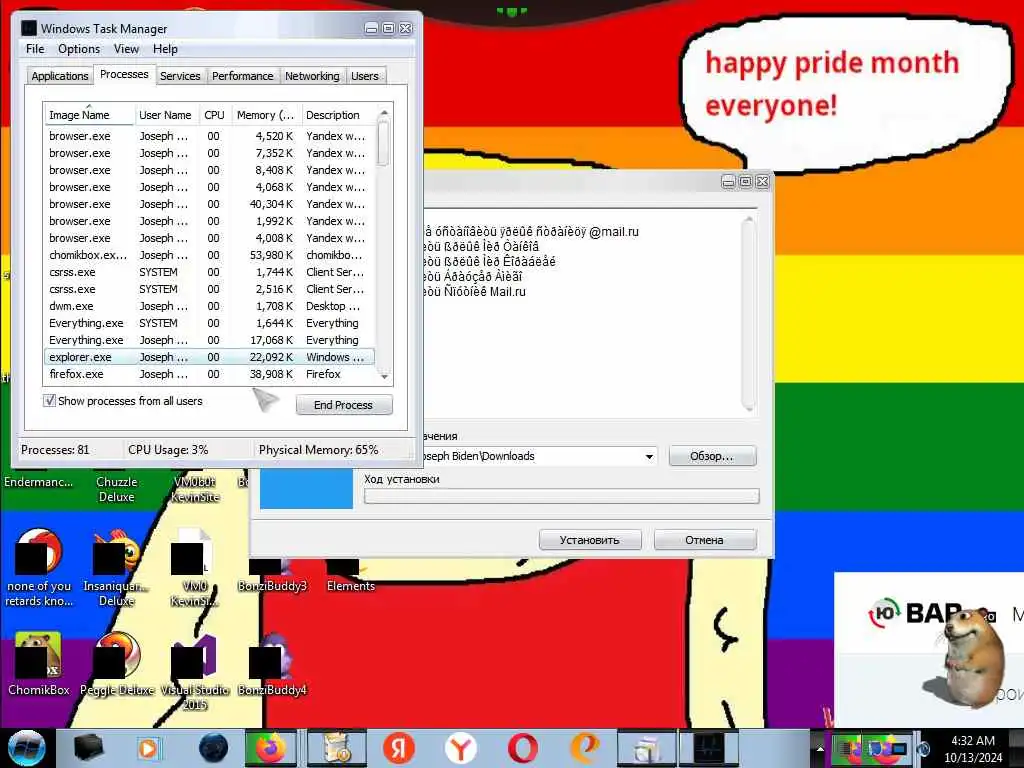Open the Help menu in Task Manager
Image resolution: width=1024 pixels, height=768 pixels.
pos(165,49)
